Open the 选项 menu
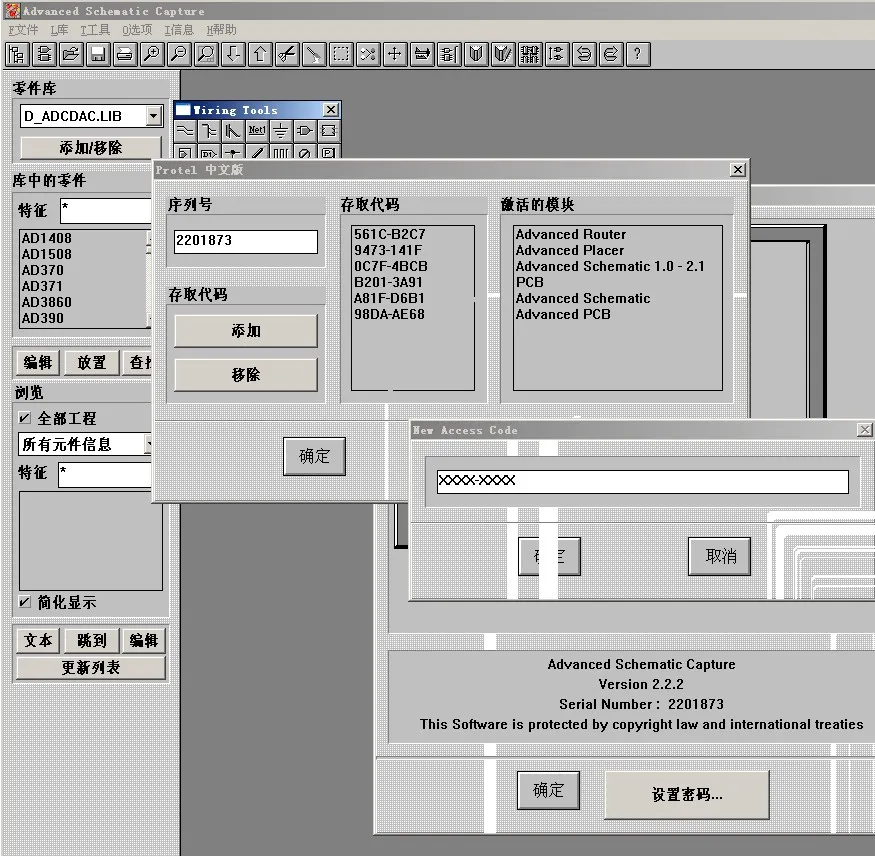 [x=137, y=30]
